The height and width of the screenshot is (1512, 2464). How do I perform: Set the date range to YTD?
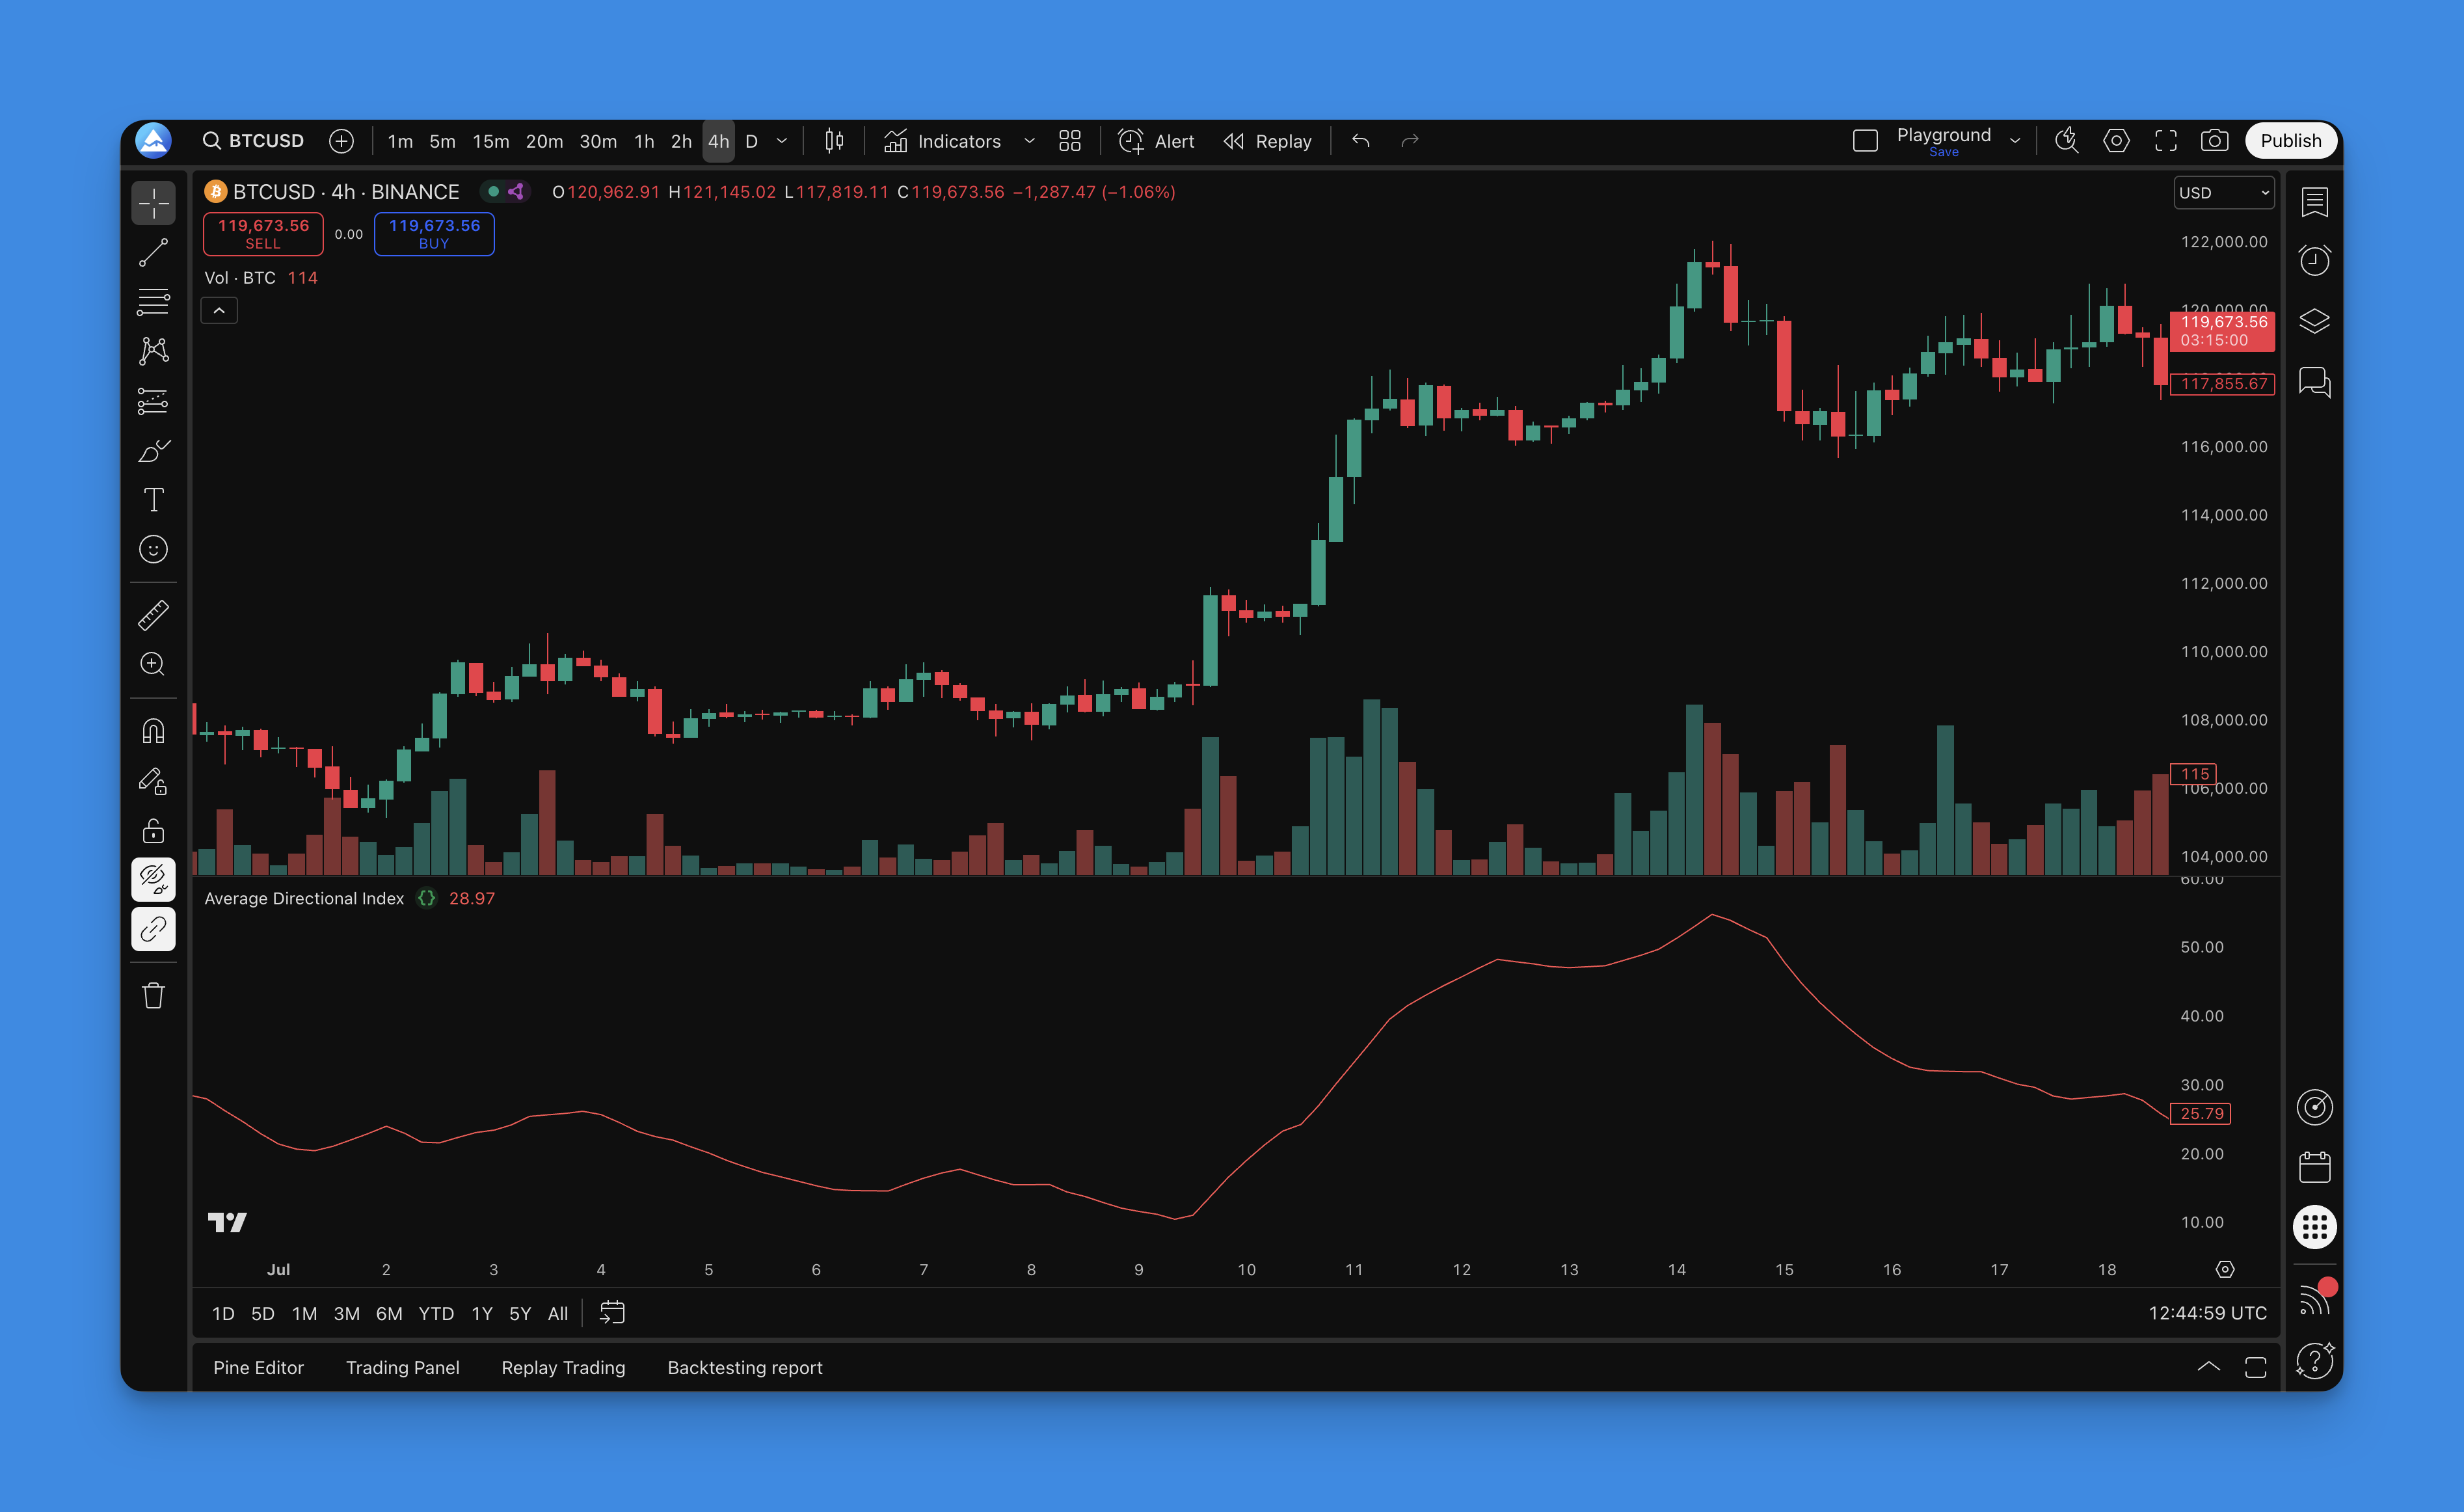[436, 1314]
